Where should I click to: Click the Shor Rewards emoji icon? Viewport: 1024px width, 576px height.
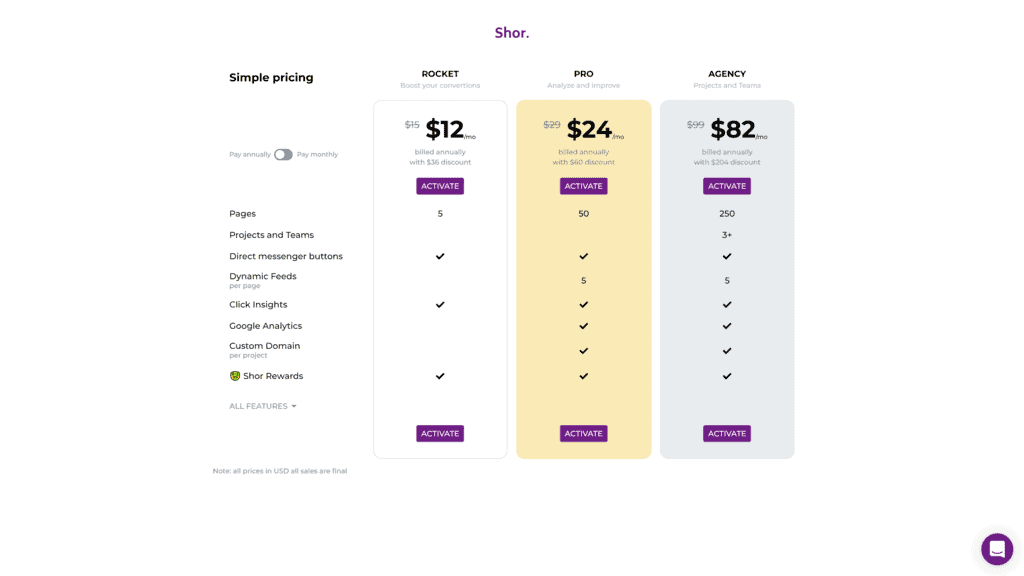(x=234, y=376)
